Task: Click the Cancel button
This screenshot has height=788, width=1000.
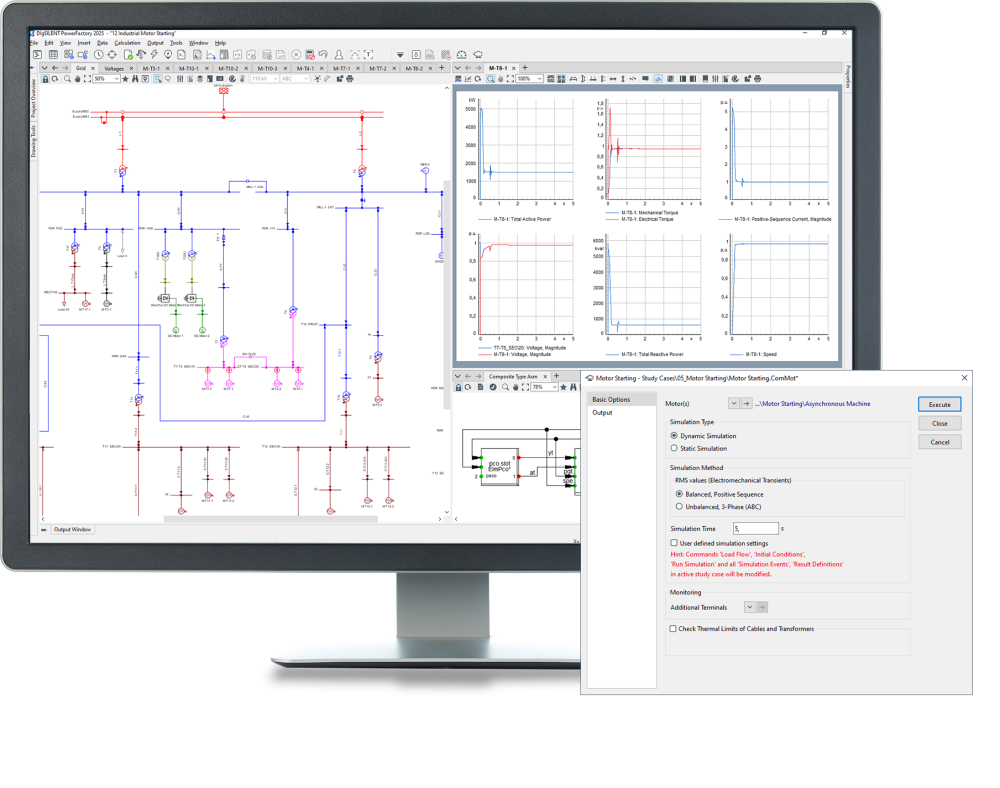Action: (x=939, y=442)
